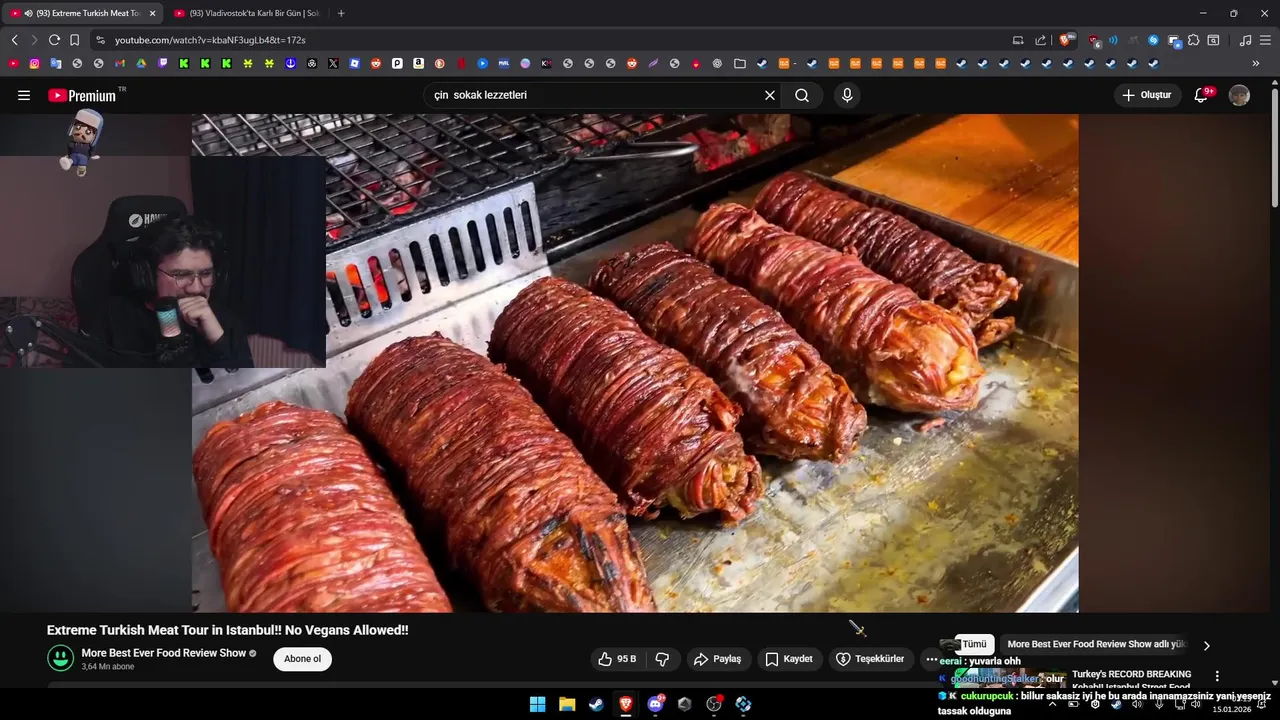The width and height of the screenshot is (1280, 720).
Task: Click the browser address bar URL
Action: click(x=210, y=40)
